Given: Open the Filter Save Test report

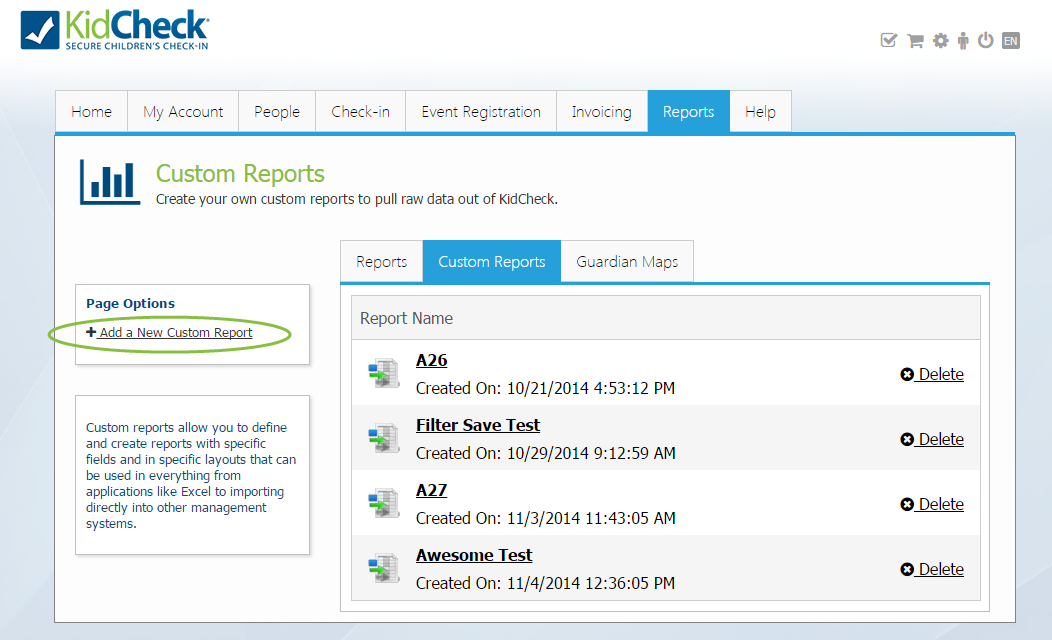Looking at the screenshot, I should [477, 424].
